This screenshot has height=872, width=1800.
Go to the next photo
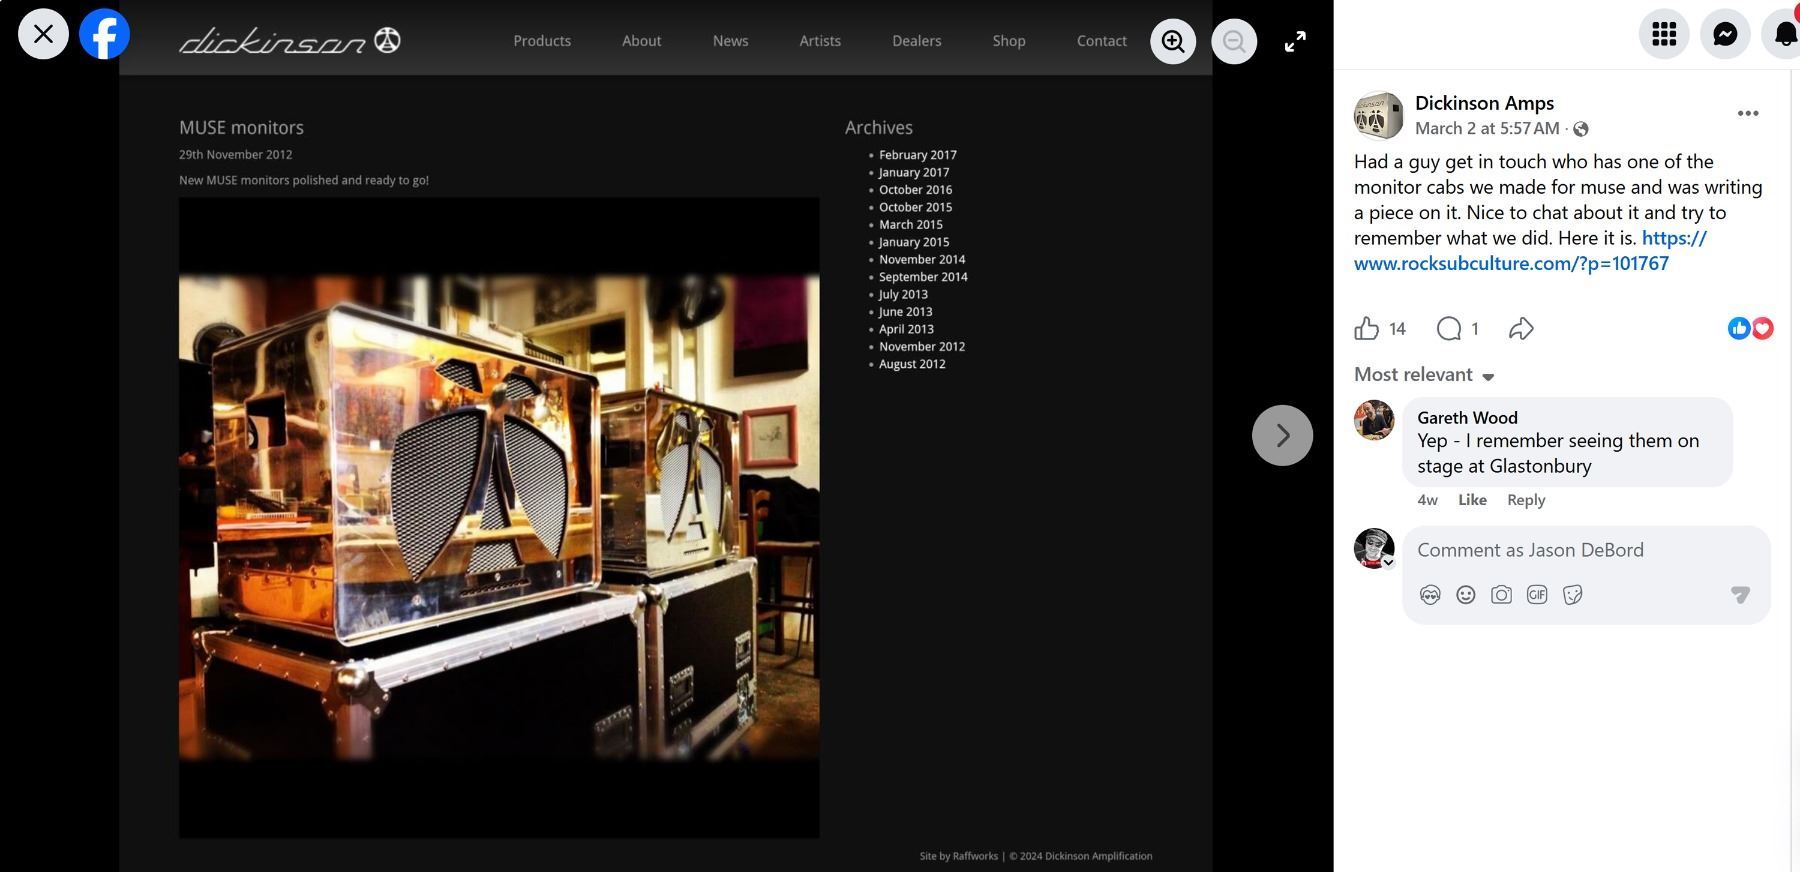click(x=1282, y=435)
